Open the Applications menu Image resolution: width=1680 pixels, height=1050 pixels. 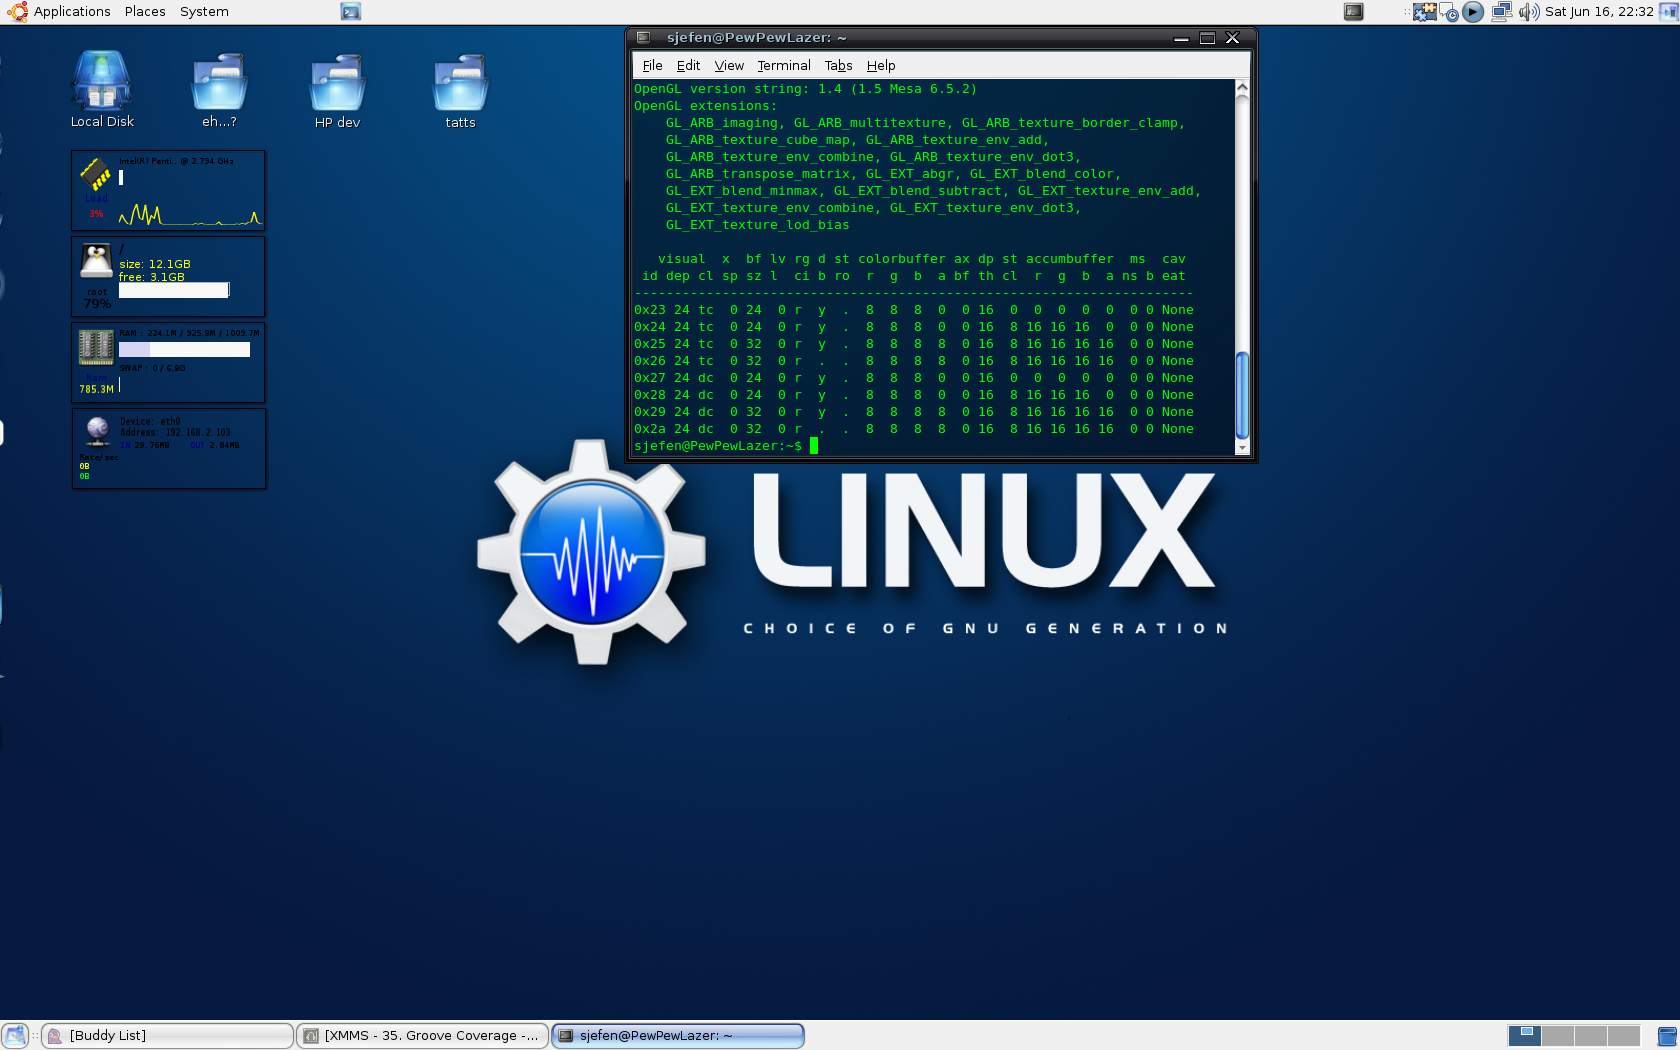(x=72, y=12)
